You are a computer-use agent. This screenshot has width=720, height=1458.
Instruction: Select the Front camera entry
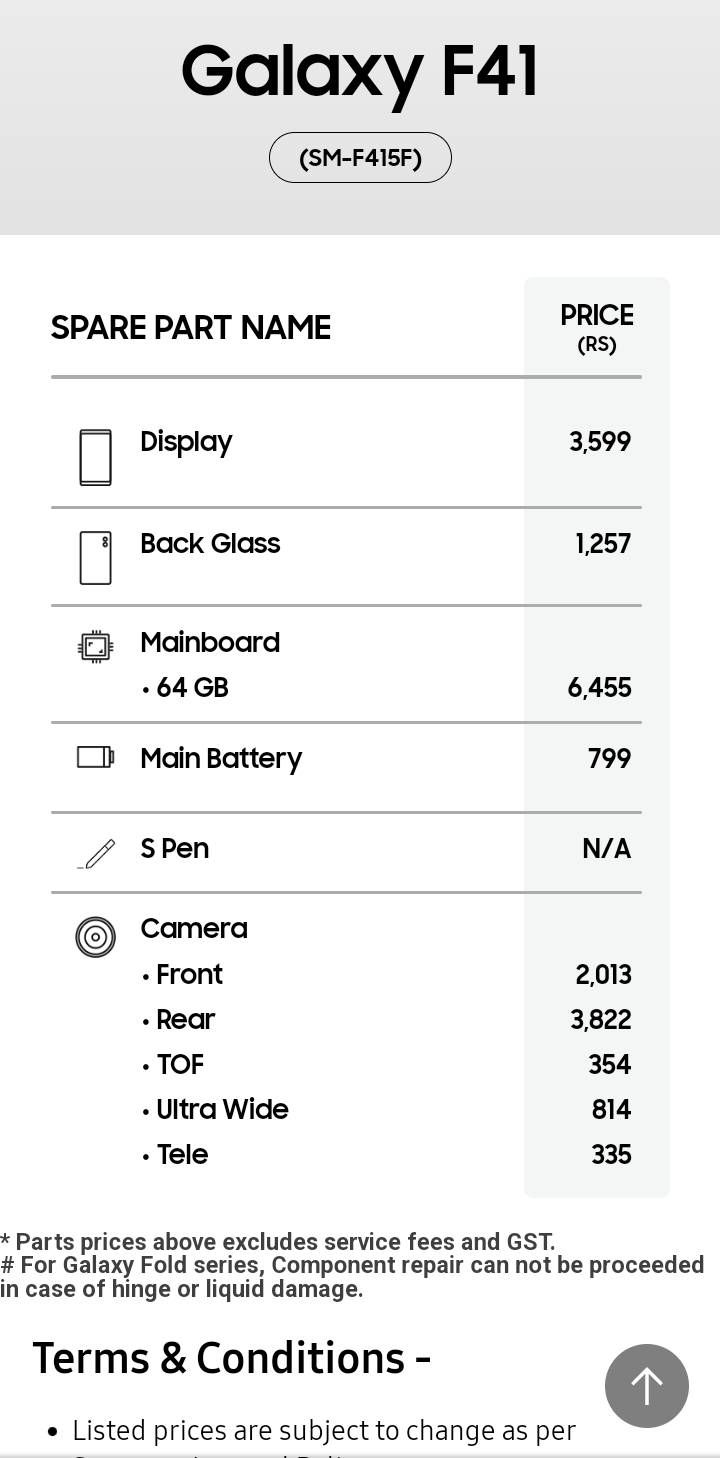click(x=182, y=974)
